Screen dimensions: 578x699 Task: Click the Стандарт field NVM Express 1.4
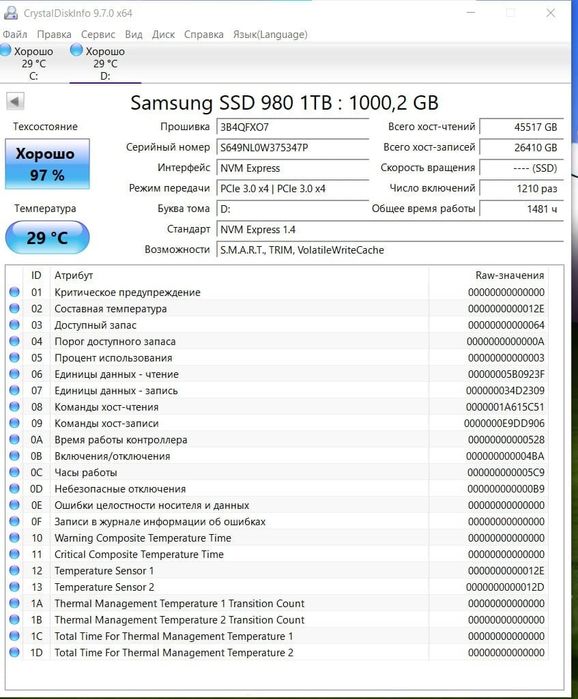coord(390,230)
